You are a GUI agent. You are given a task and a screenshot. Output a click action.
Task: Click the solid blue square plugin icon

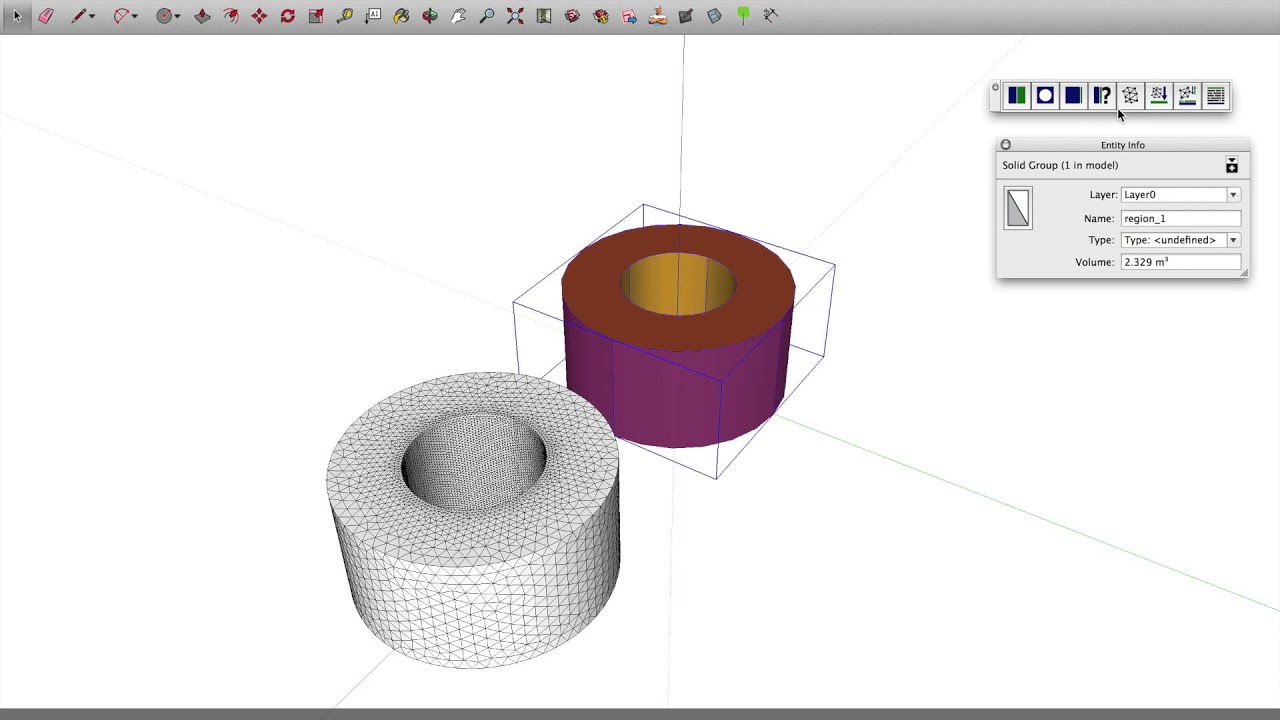(x=1073, y=95)
